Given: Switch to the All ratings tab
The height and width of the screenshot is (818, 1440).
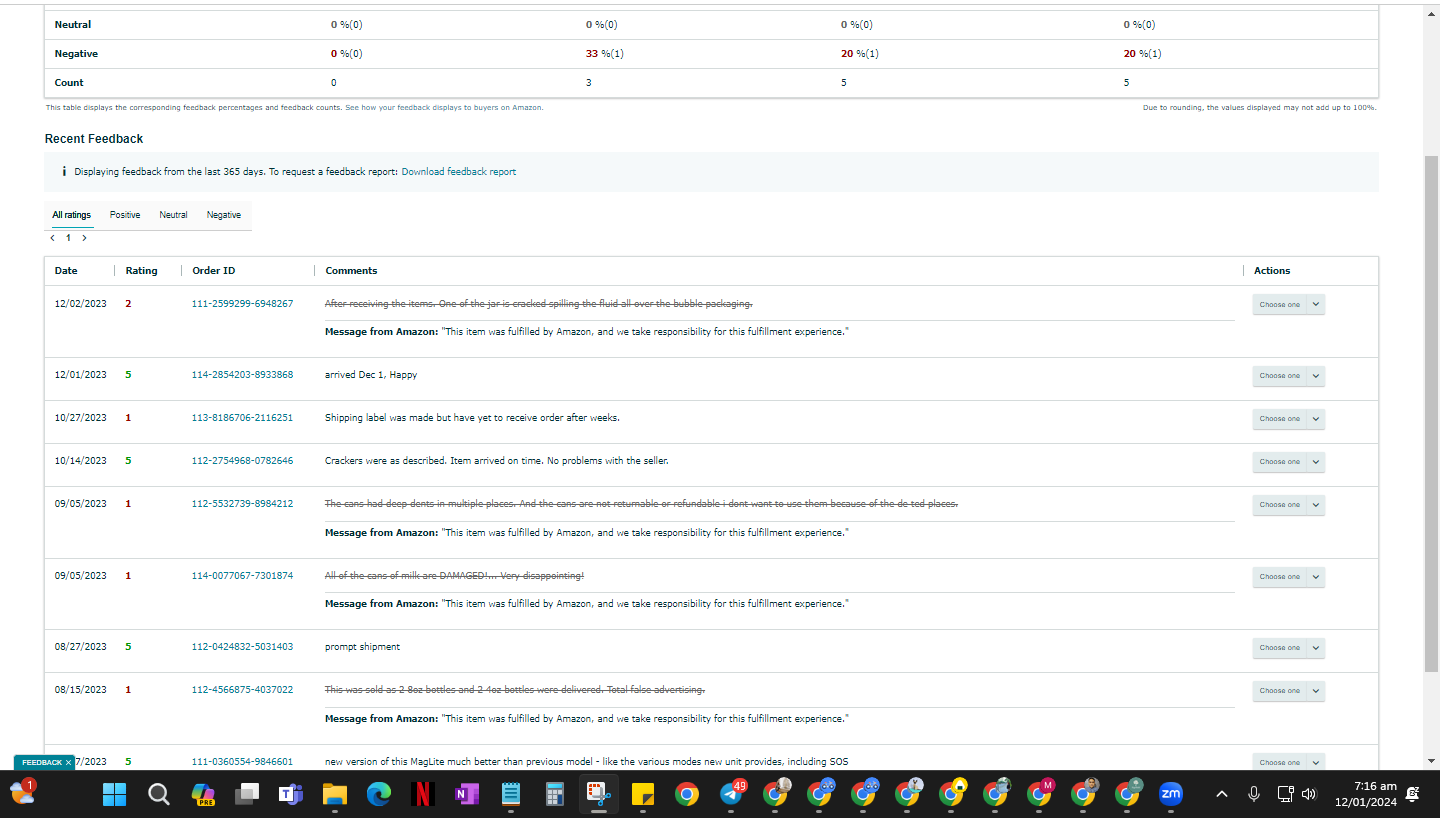Looking at the screenshot, I should coord(72,215).
